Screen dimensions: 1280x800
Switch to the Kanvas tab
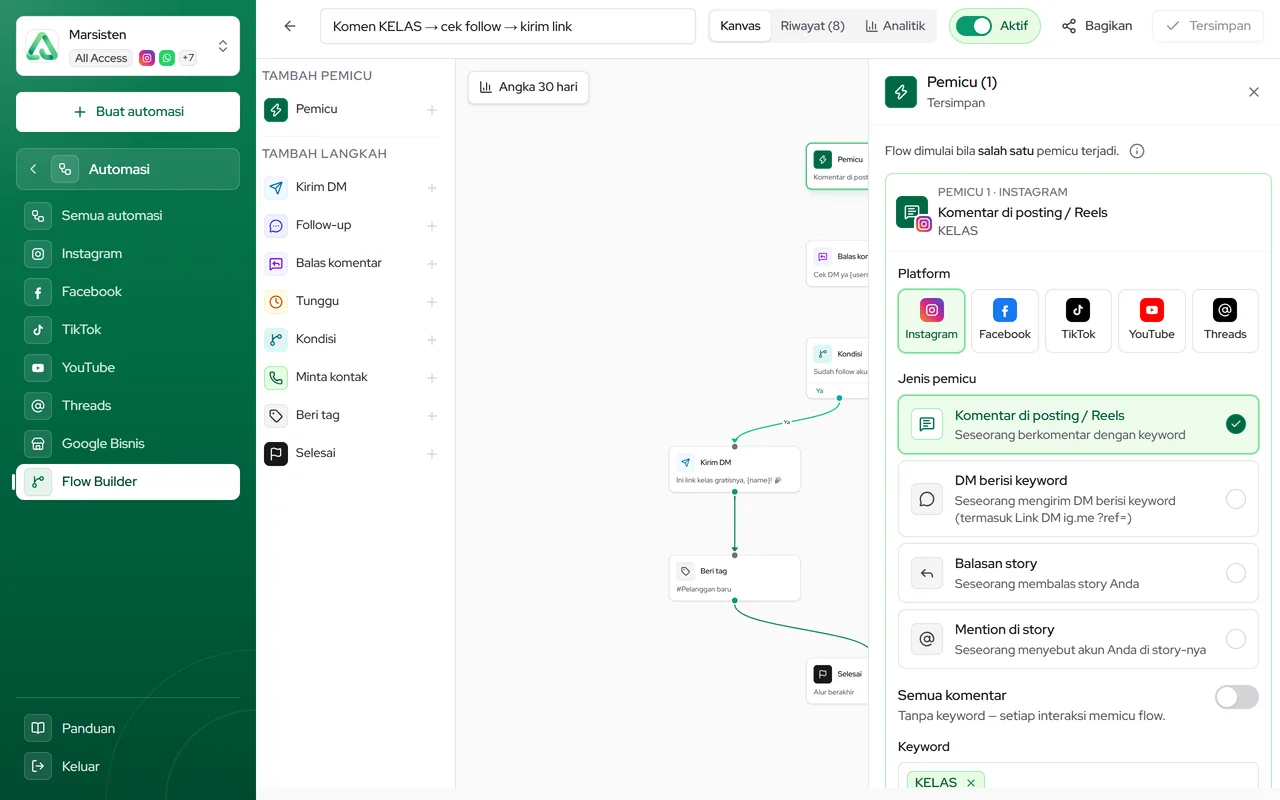740,26
